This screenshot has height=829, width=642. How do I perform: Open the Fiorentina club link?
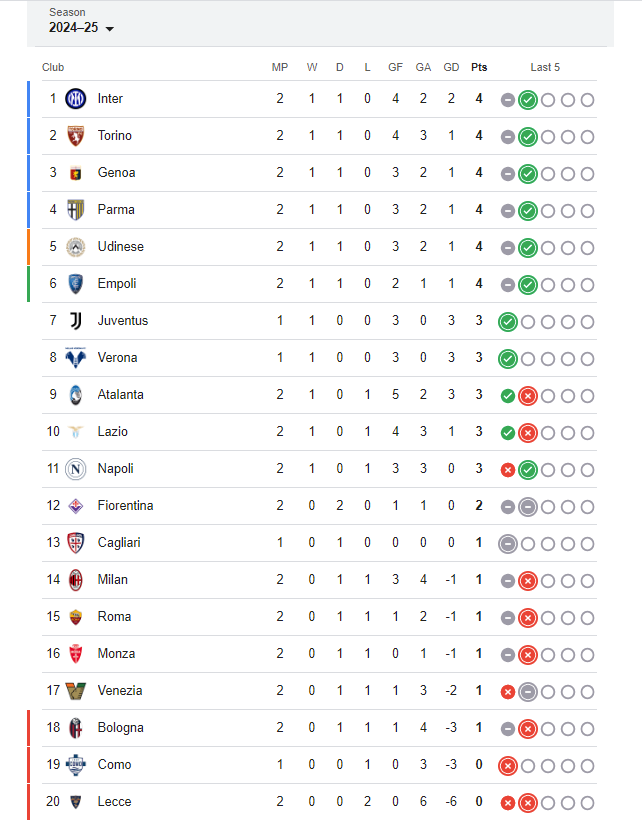(x=125, y=505)
